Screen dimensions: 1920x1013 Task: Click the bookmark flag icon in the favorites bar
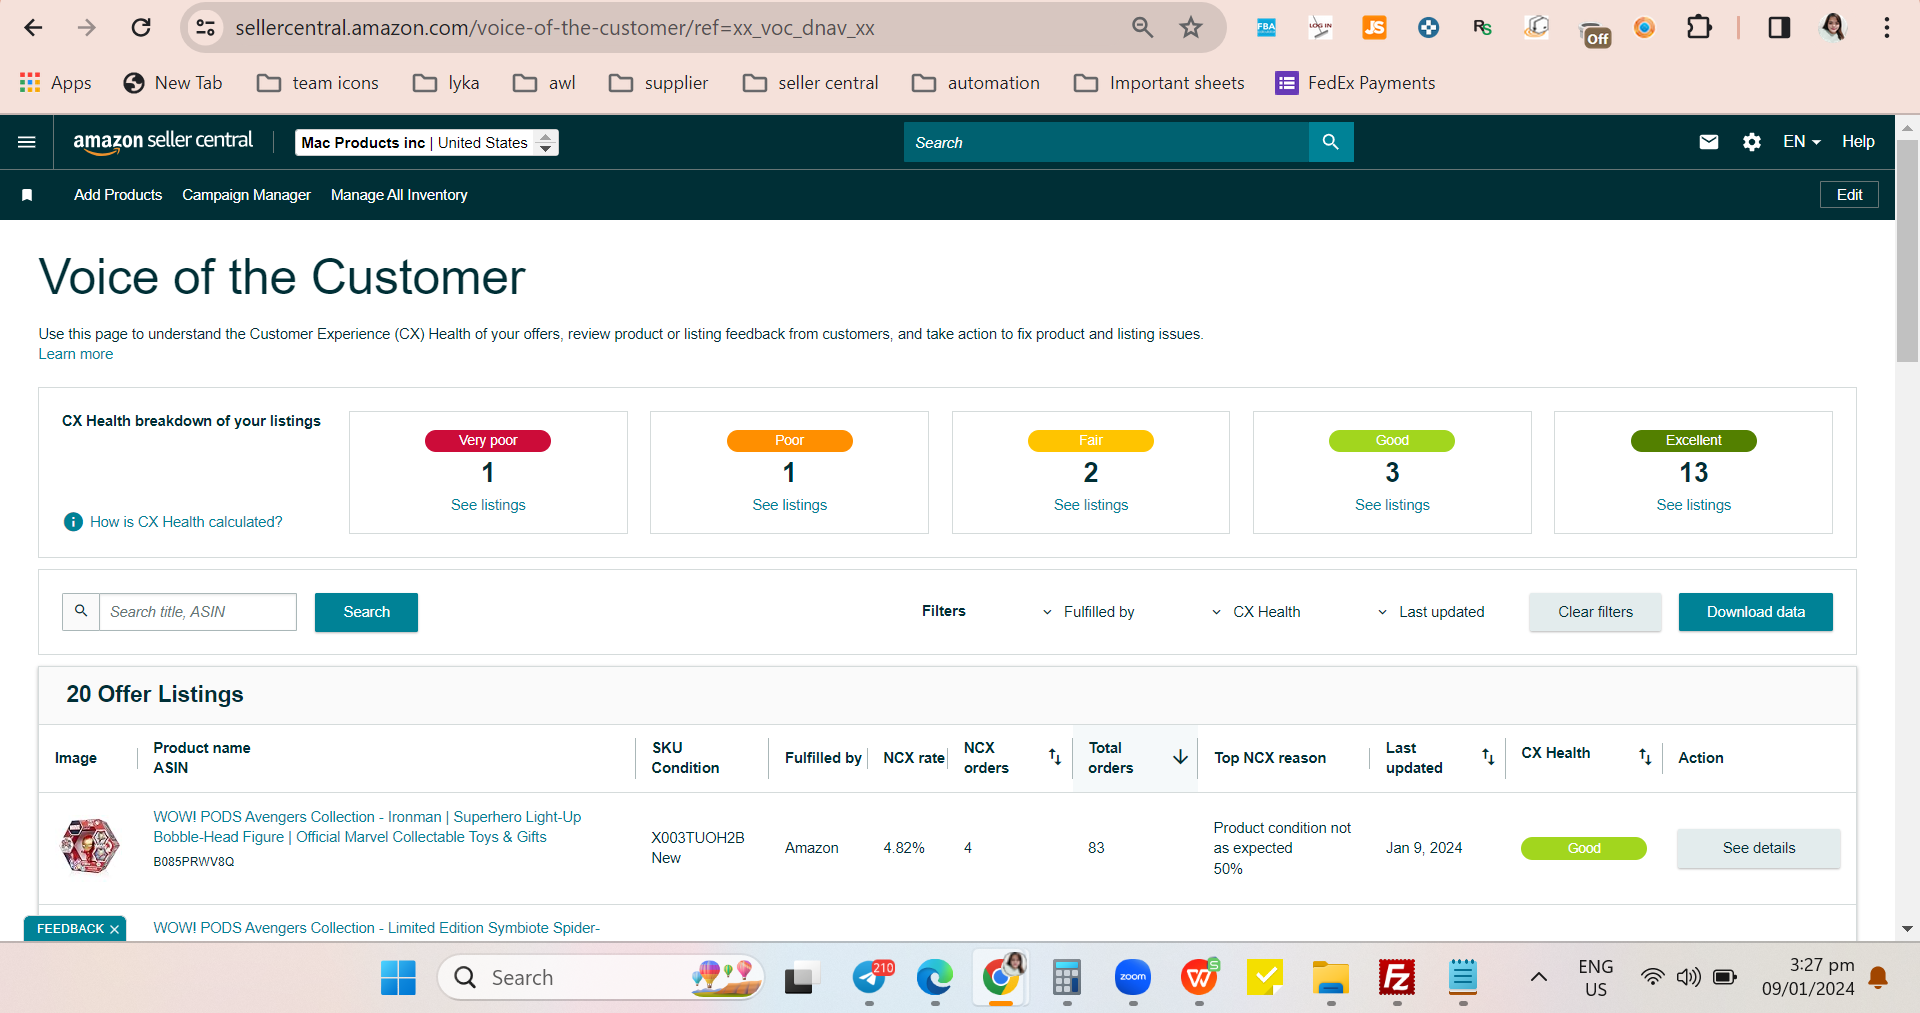tap(27, 195)
